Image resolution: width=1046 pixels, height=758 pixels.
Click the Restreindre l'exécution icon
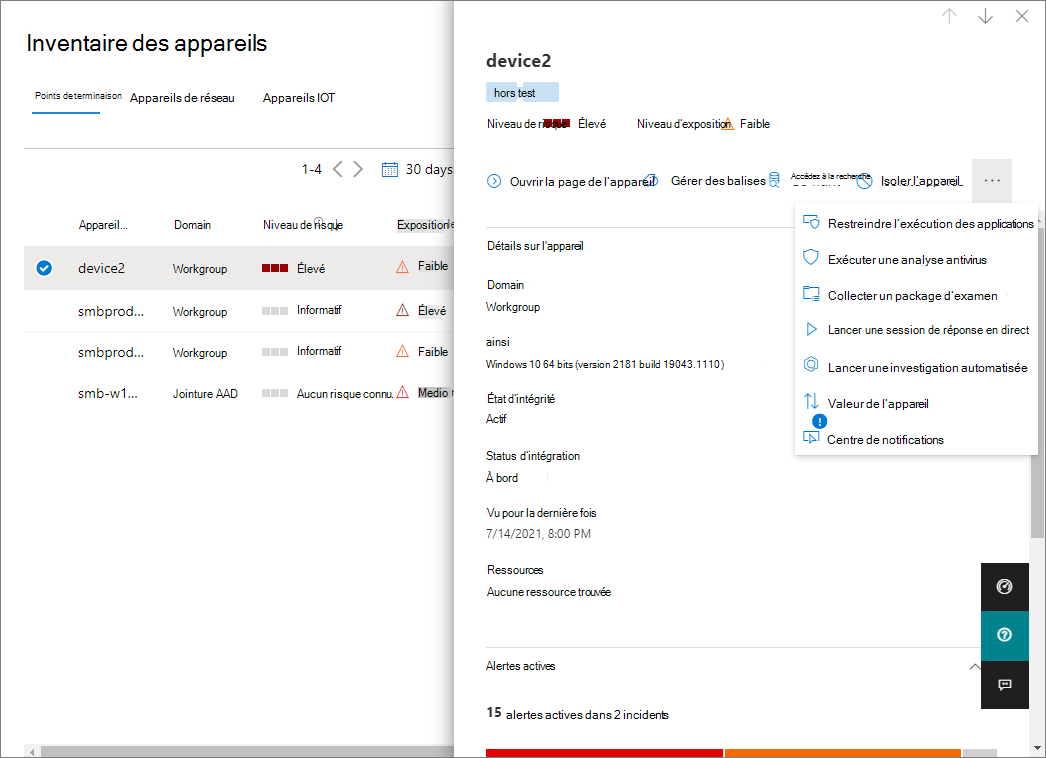pos(811,223)
